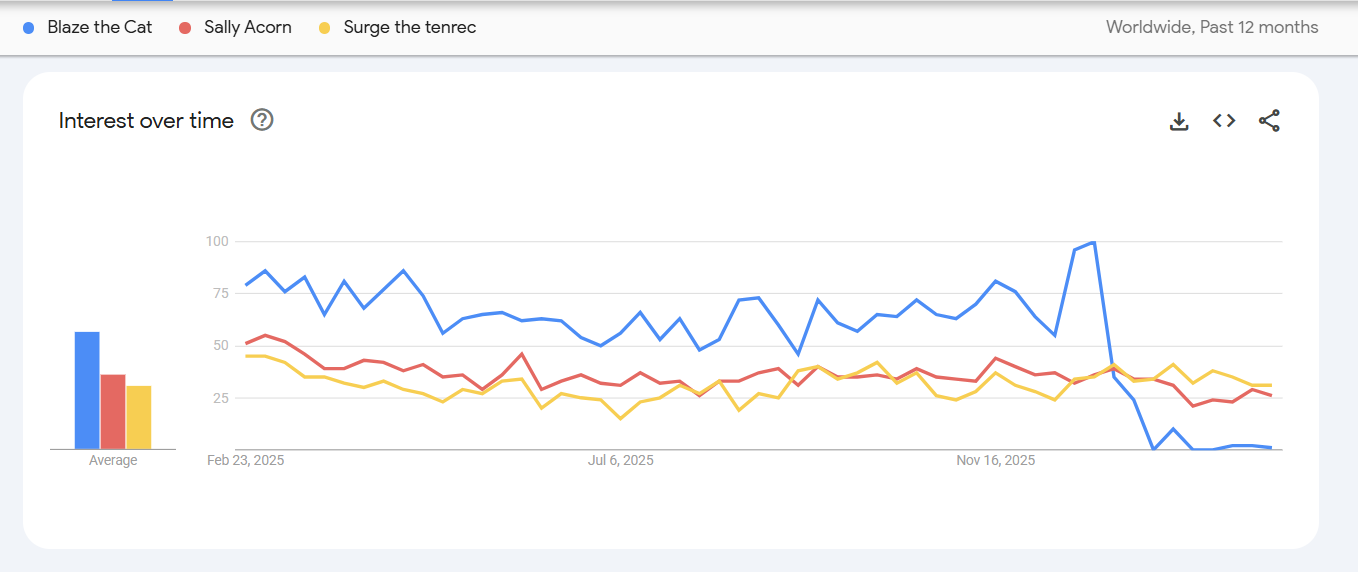Select the Sally Acorn search term
The height and width of the screenshot is (572, 1358).
(x=248, y=28)
